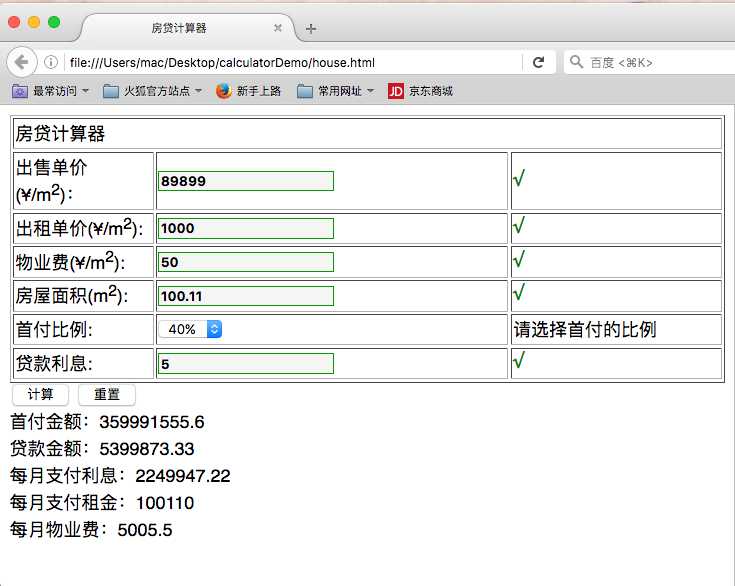
Task: Reload the page with the refresh icon
Action: pos(539,62)
